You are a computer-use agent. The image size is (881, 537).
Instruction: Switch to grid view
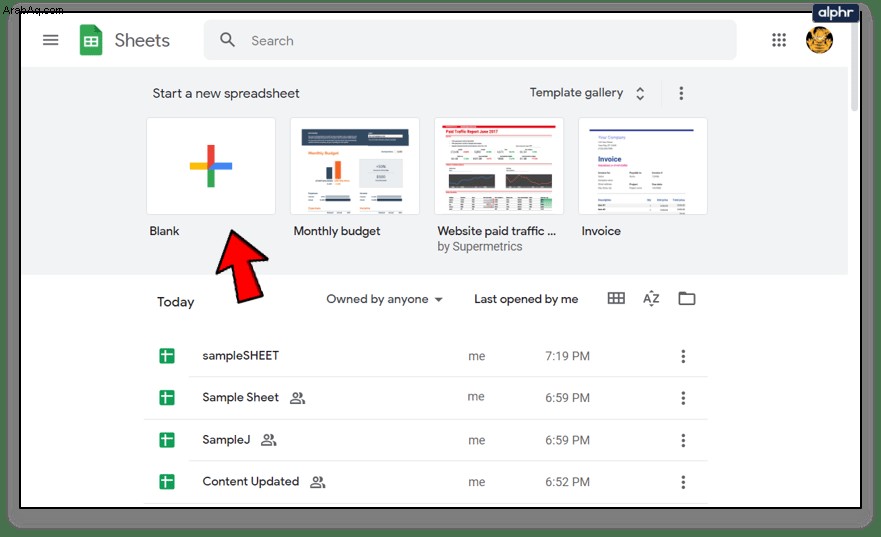(616, 298)
